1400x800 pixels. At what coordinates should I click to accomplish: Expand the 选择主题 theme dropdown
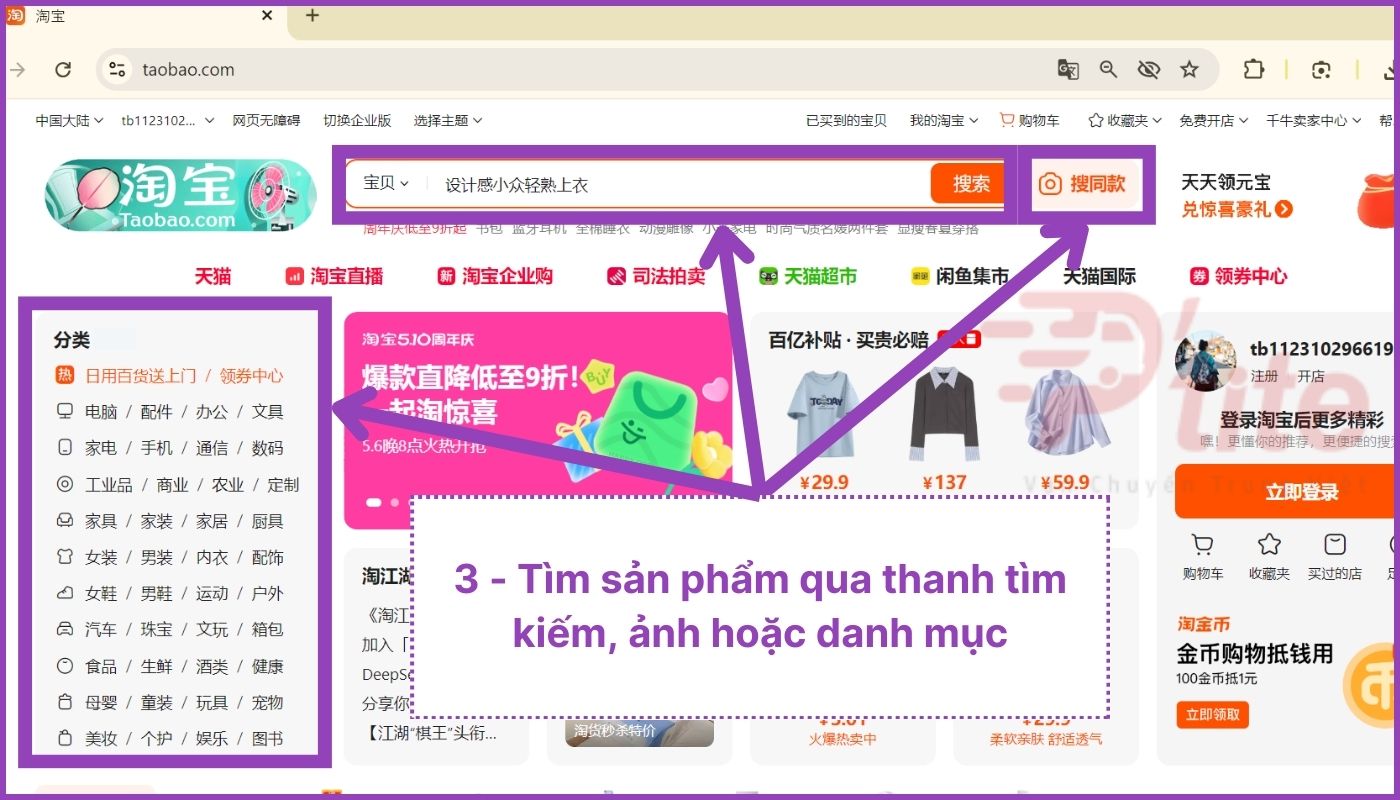[x=448, y=120]
